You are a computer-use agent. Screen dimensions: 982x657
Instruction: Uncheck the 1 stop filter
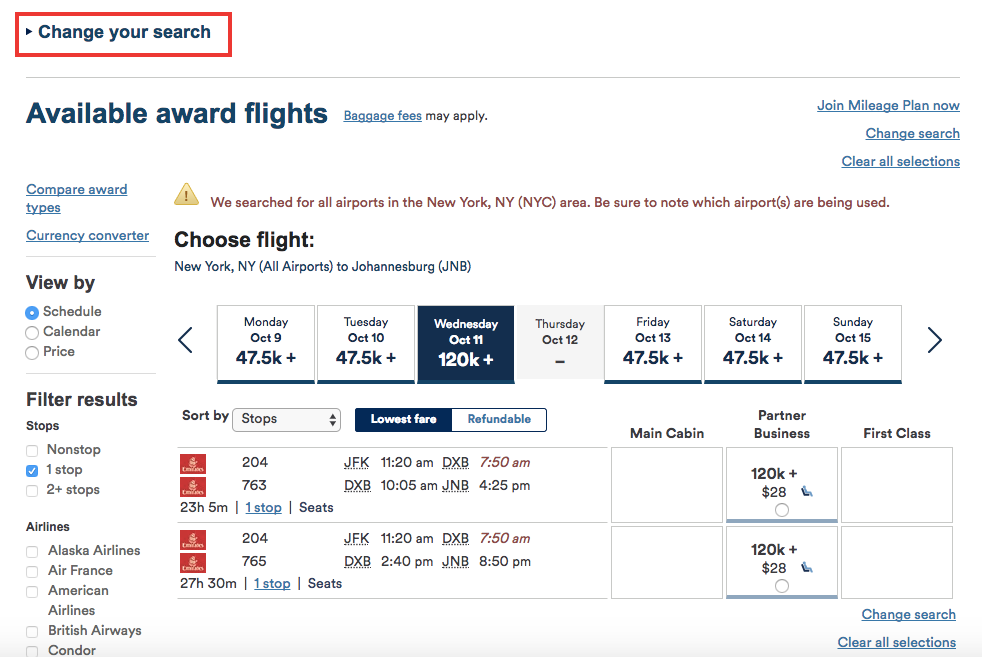[x=33, y=471]
